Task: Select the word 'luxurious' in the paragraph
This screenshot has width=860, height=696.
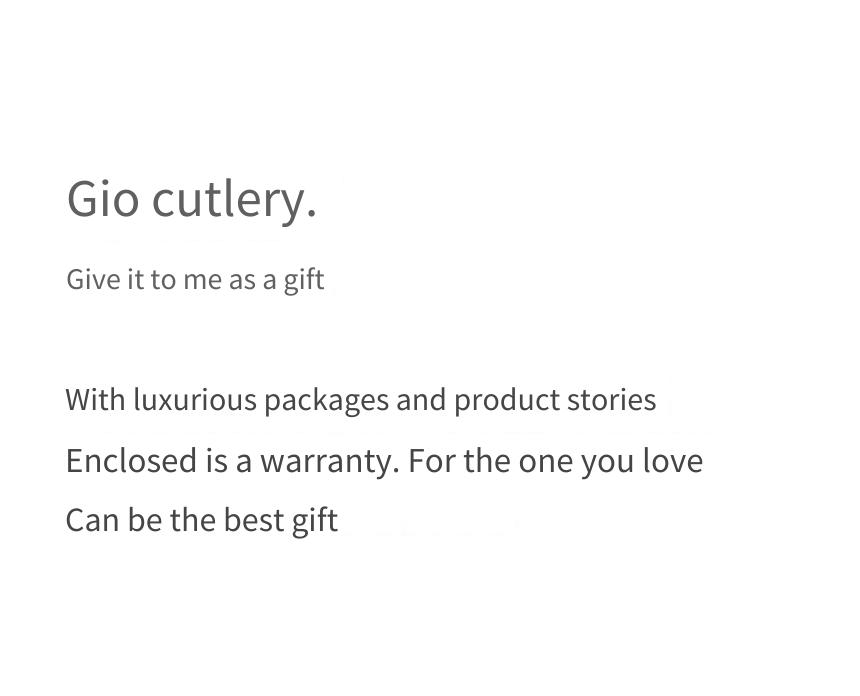Action: (195, 399)
